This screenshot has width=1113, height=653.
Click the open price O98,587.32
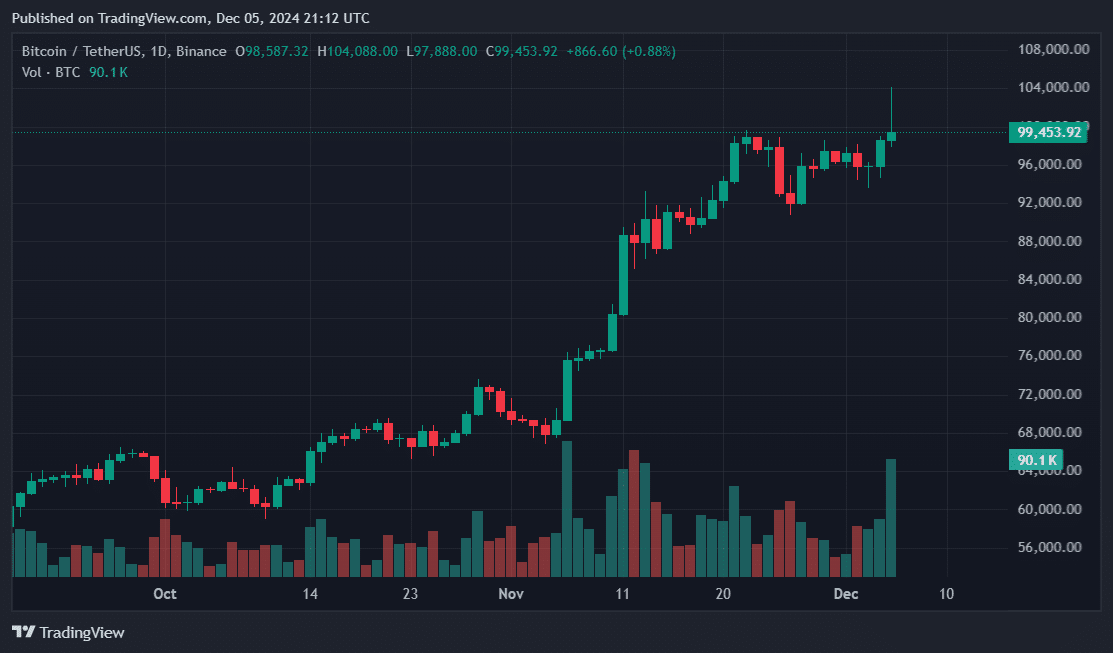[x=272, y=51]
